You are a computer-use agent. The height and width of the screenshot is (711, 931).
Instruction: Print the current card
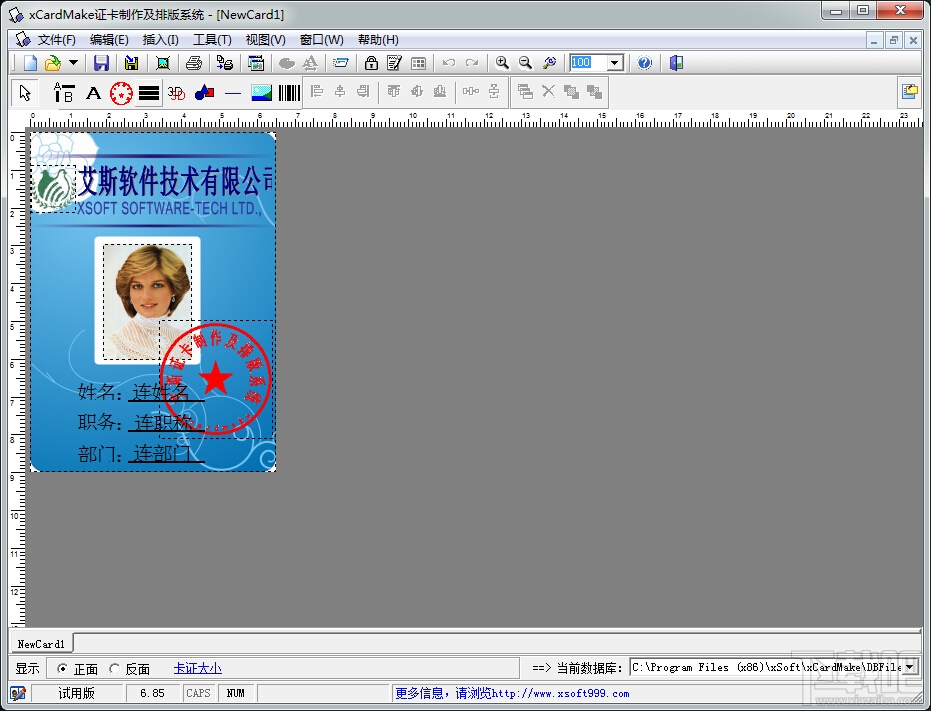coord(194,63)
